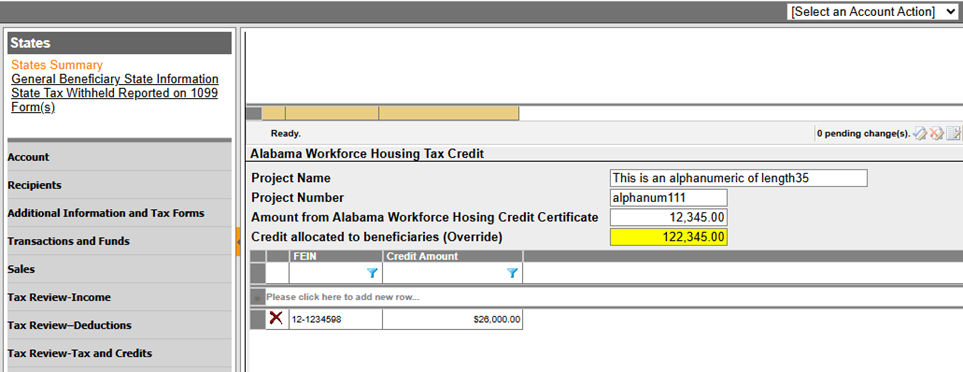Open the Credit Amount column filter funnel
Screen dimensions: 963x372
(x=513, y=273)
